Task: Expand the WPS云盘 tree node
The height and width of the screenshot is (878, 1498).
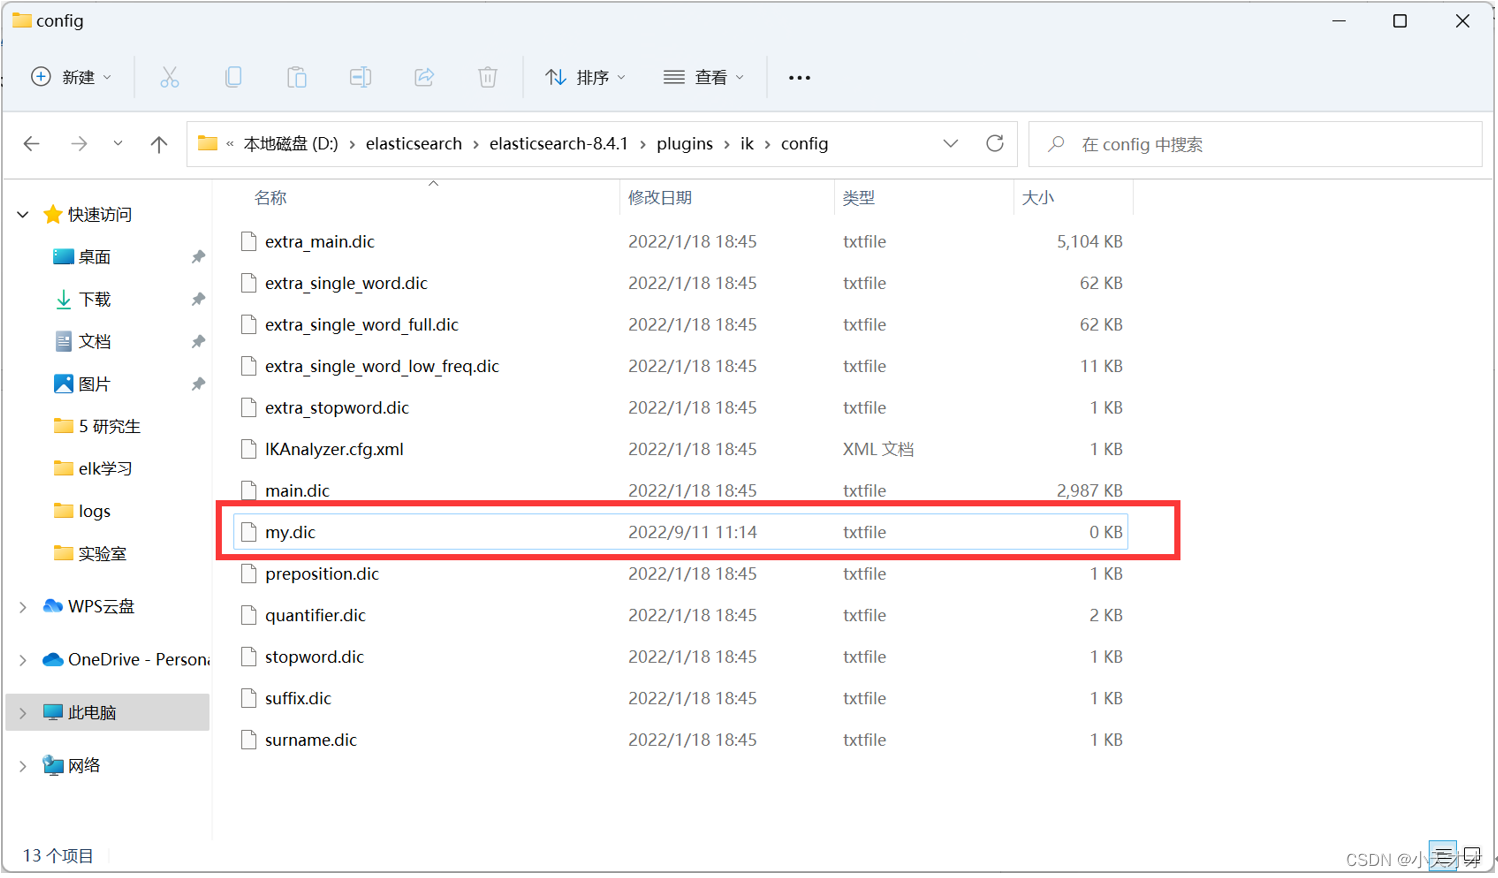Action: [23, 607]
